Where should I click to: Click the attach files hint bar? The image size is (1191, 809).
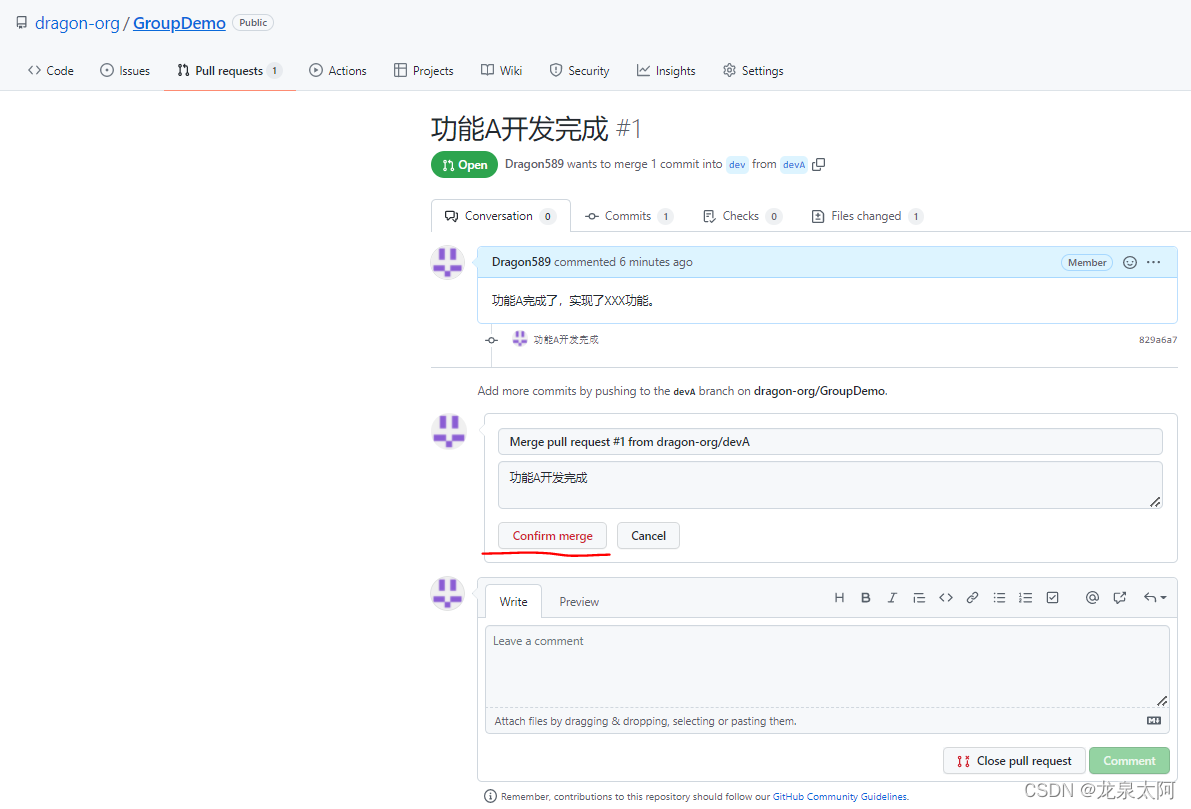827,721
